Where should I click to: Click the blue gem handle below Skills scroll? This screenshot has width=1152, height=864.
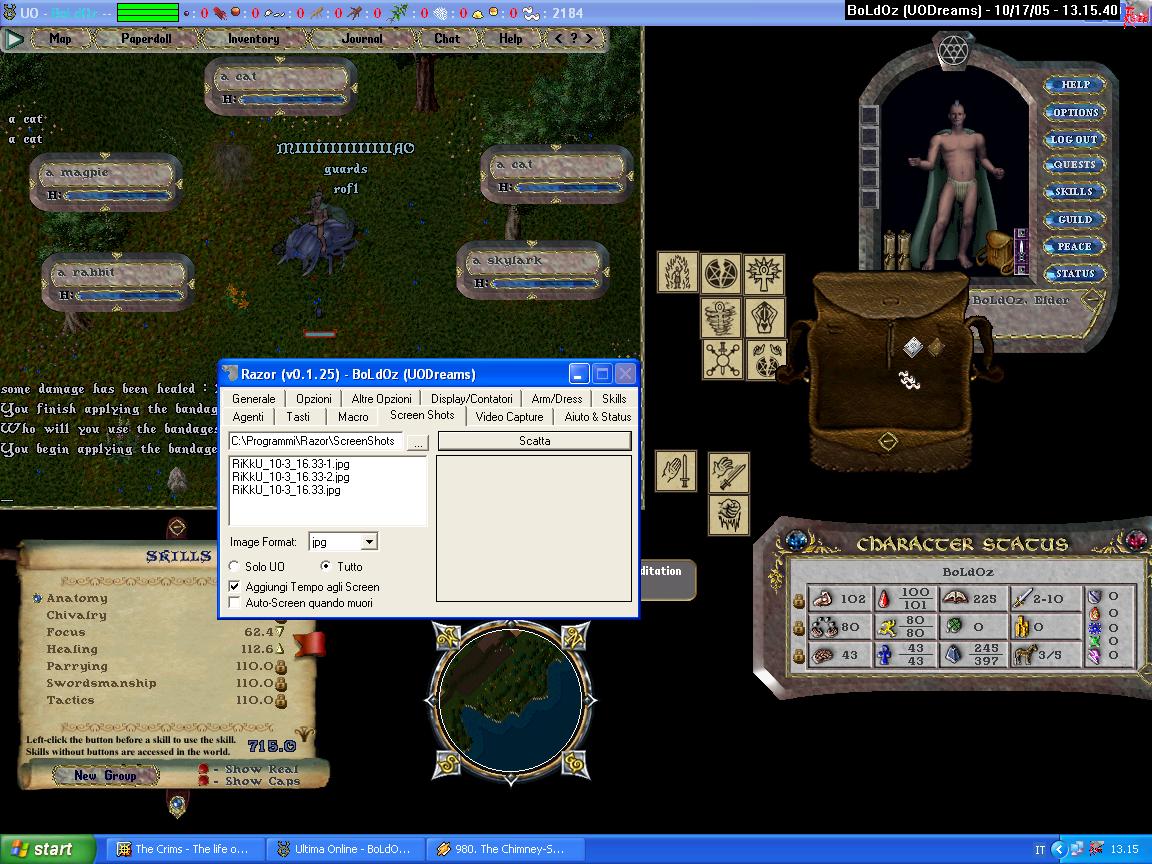tap(177, 805)
